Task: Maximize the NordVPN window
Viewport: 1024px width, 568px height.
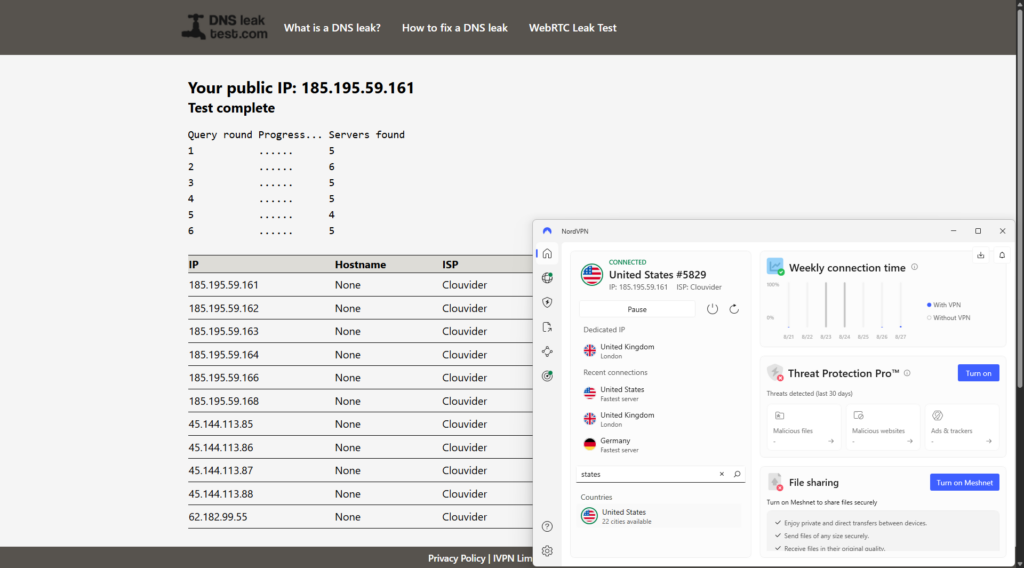Action: coord(978,231)
